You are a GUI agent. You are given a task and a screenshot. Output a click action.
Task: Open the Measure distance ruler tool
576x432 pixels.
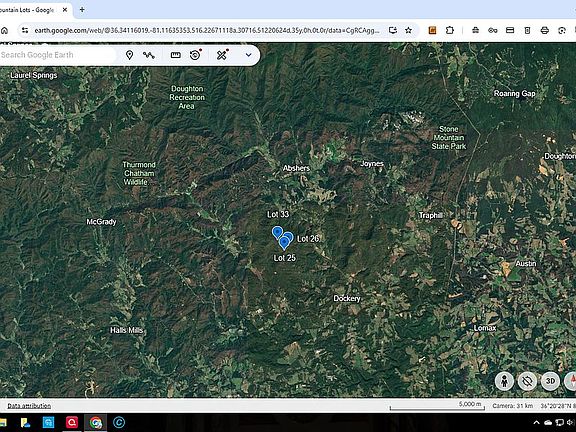pos(176,55)
